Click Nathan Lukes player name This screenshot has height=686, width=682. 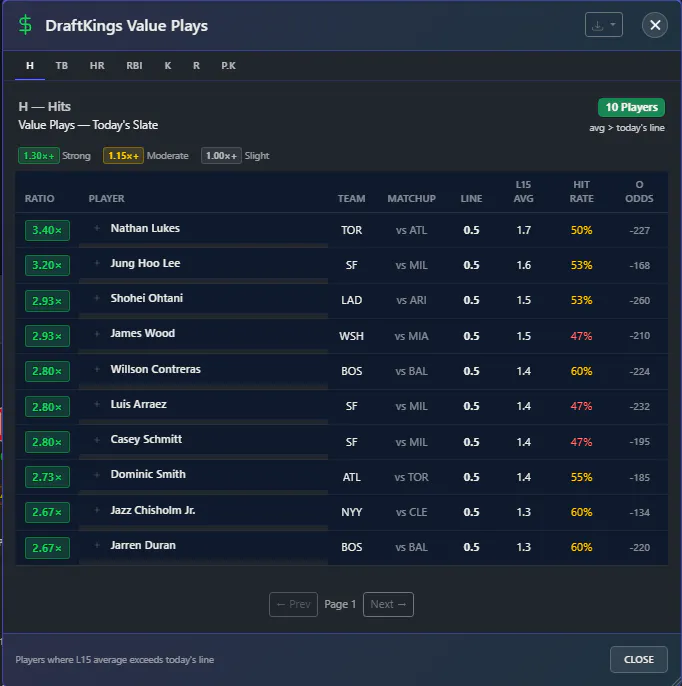point(145,228)
